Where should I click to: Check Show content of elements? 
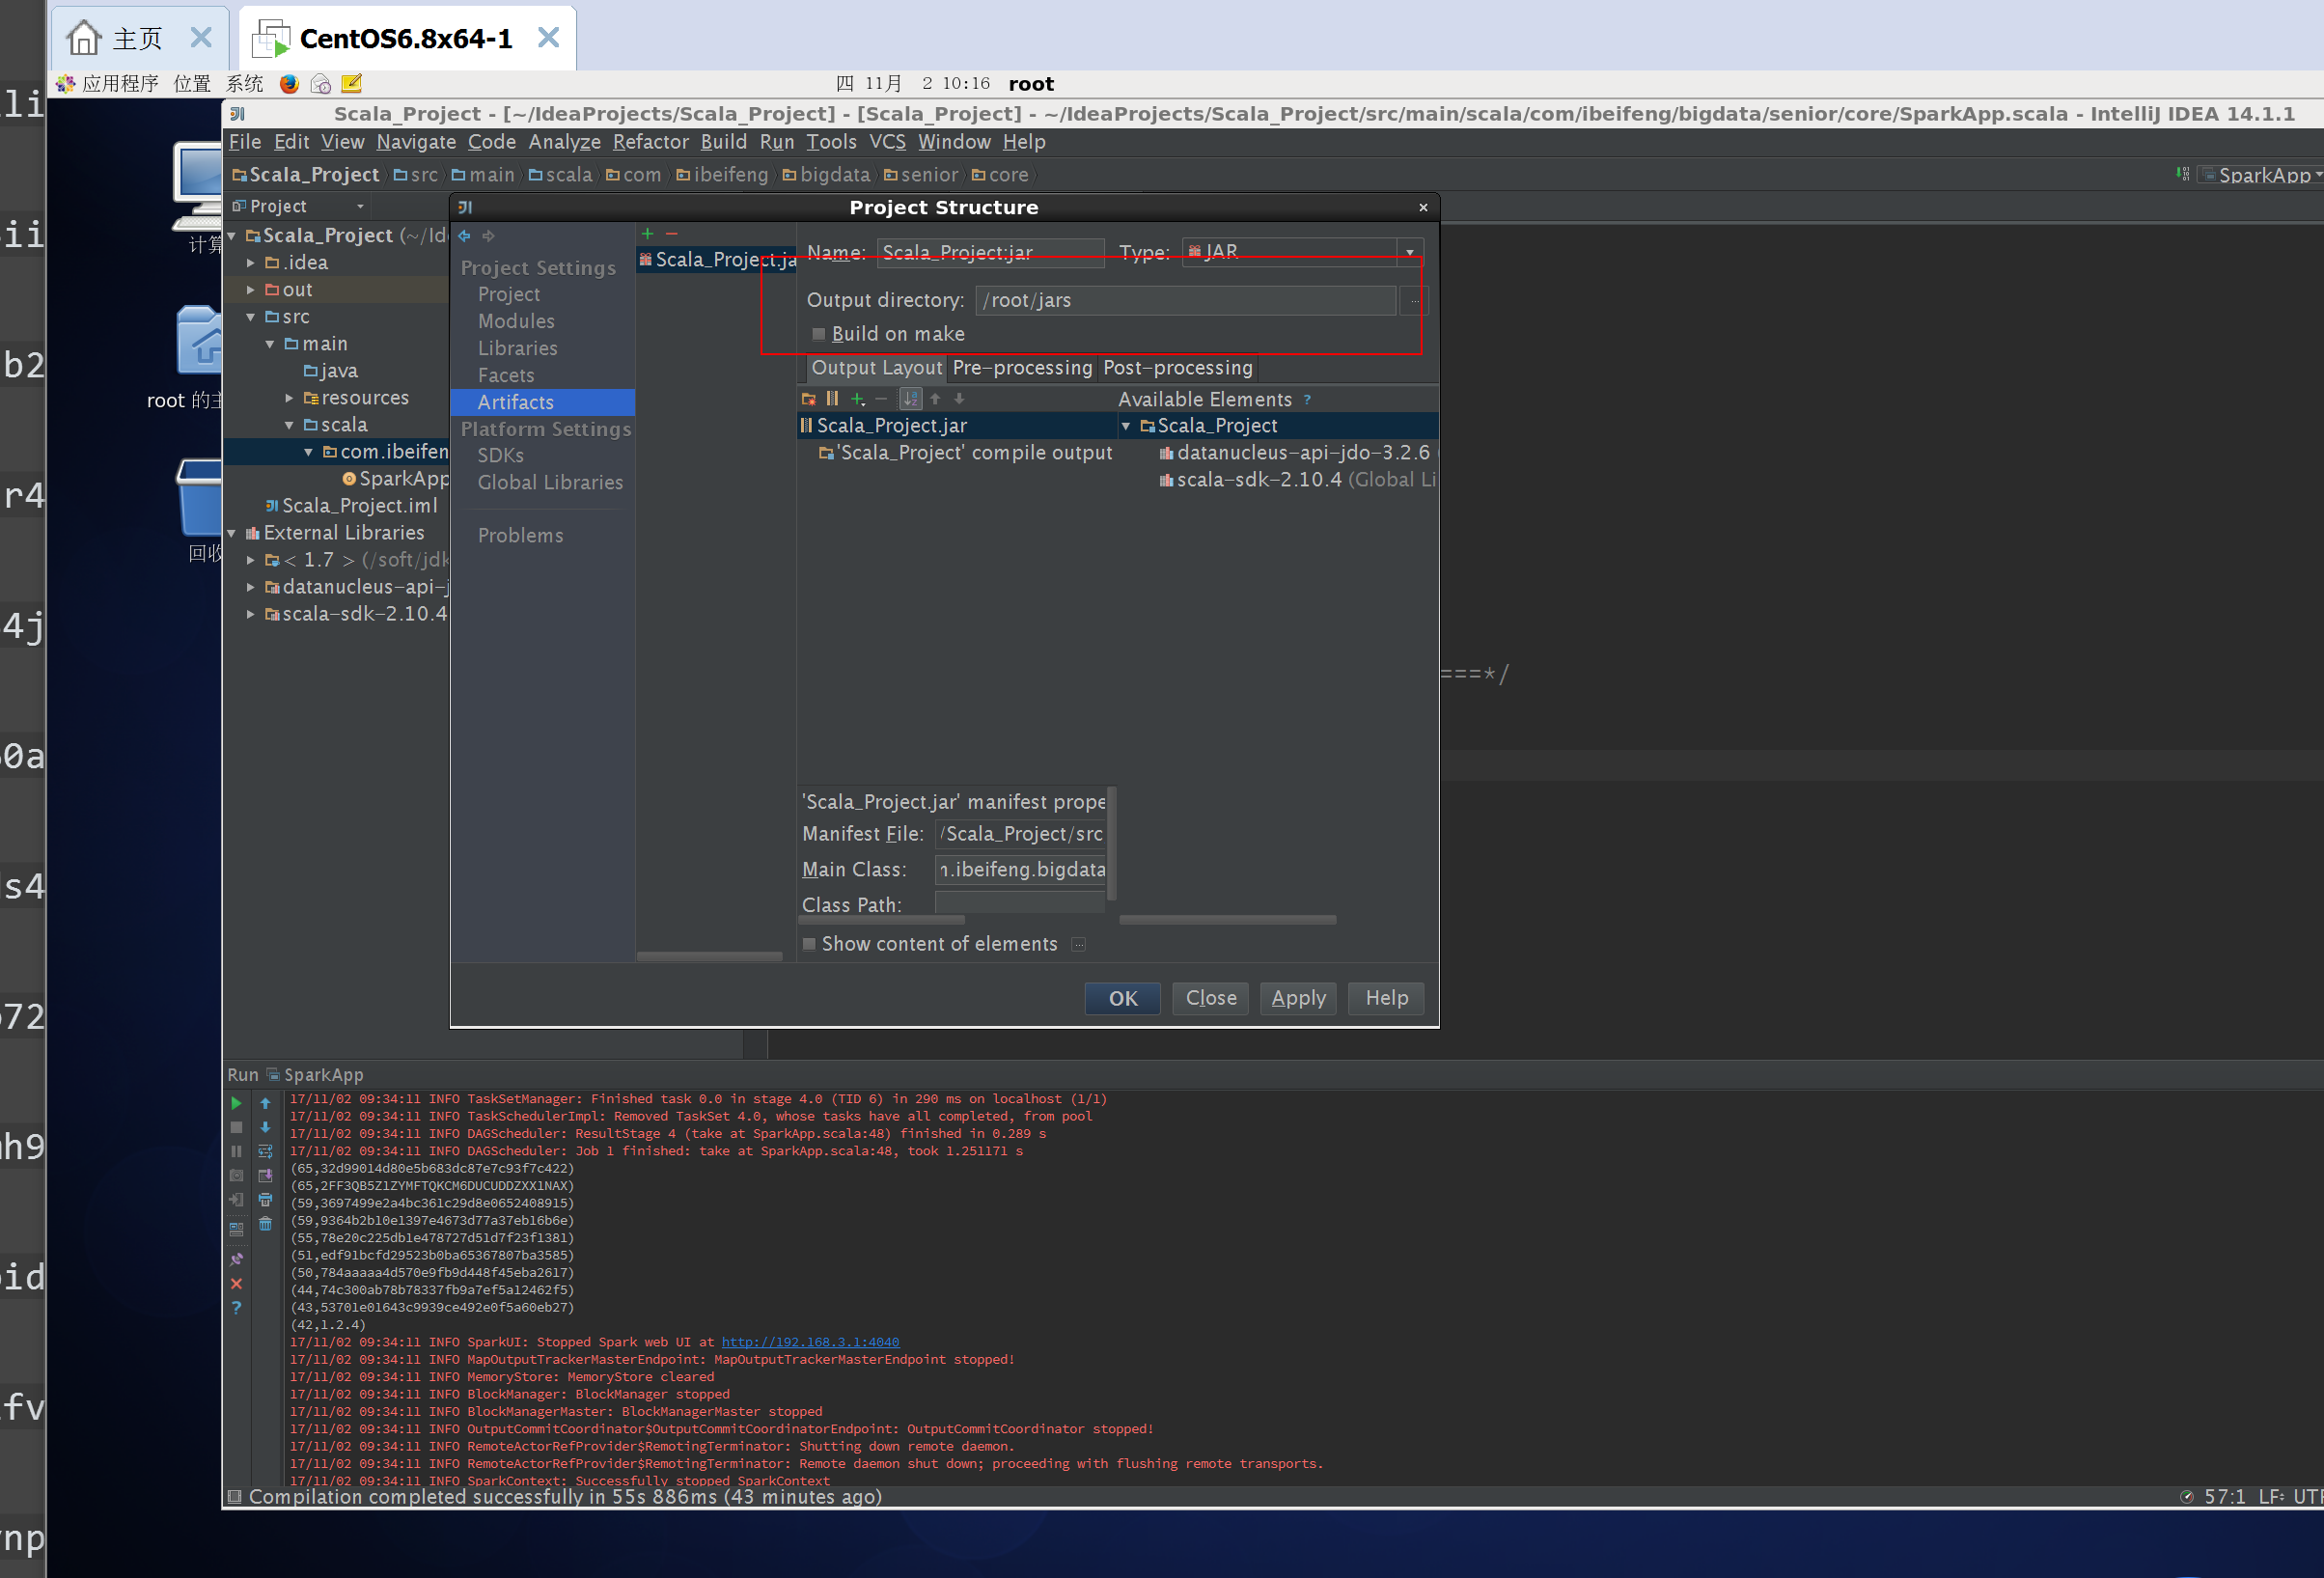(x=810, y=944)
